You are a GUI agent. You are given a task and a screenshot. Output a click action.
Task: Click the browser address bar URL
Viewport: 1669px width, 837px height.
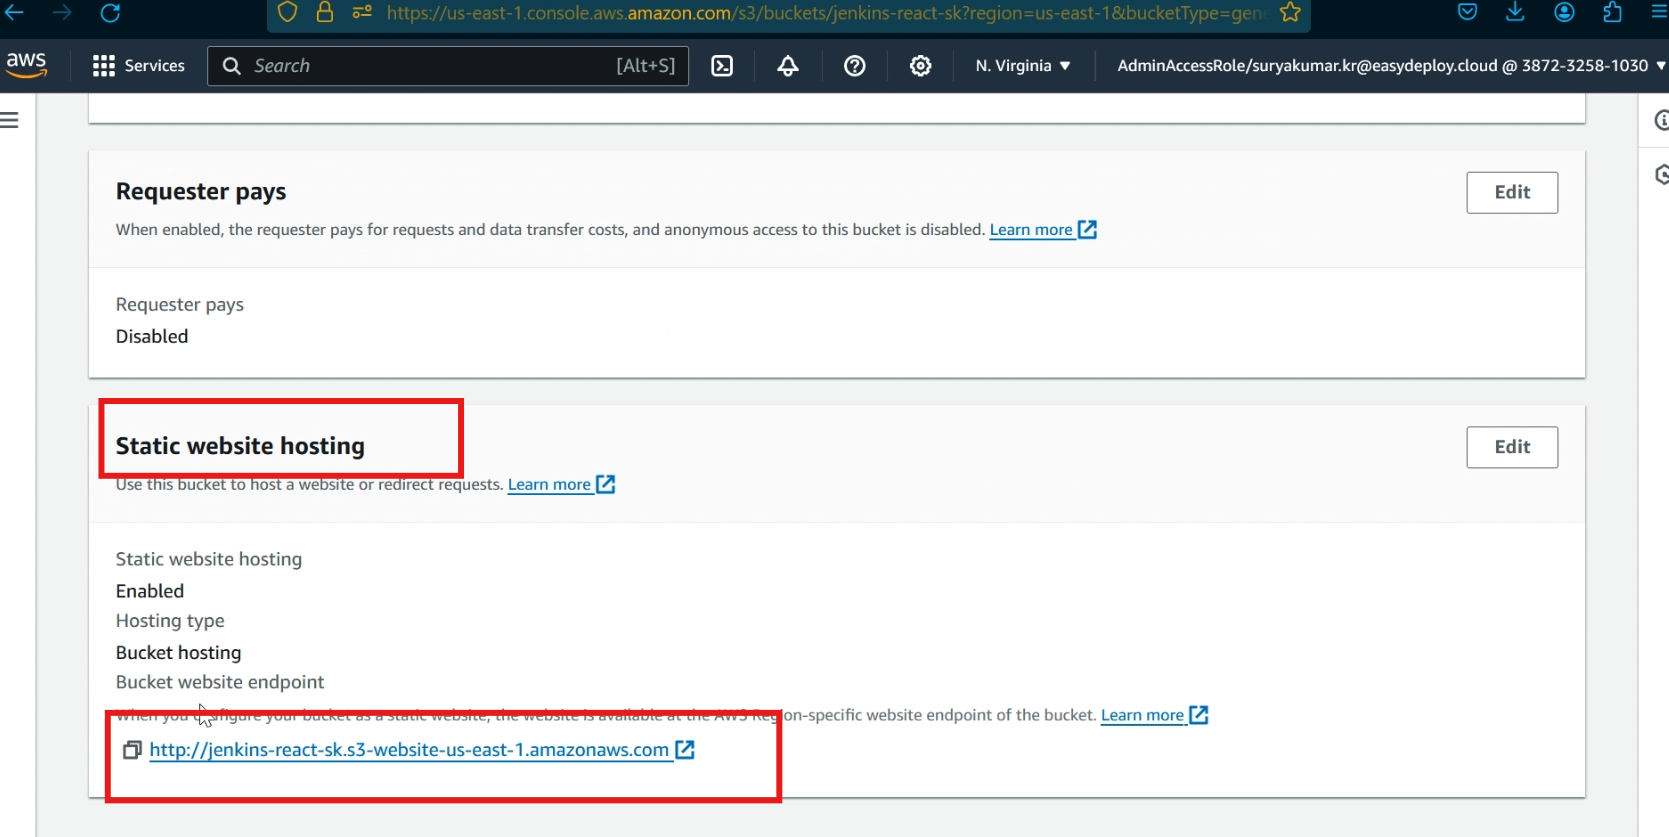click(x=826, y=13)
